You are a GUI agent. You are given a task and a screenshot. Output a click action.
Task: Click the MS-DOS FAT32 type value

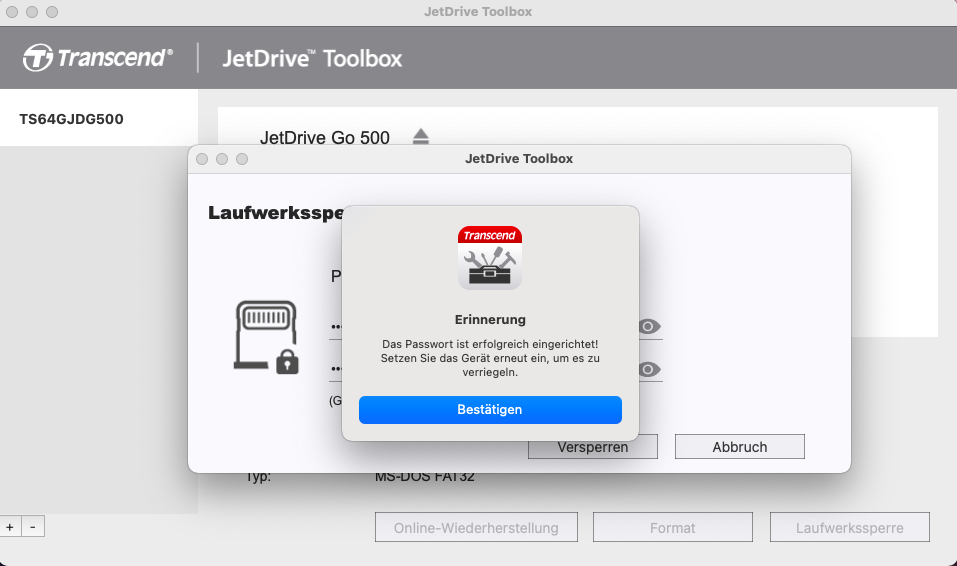tap(425, 477)
